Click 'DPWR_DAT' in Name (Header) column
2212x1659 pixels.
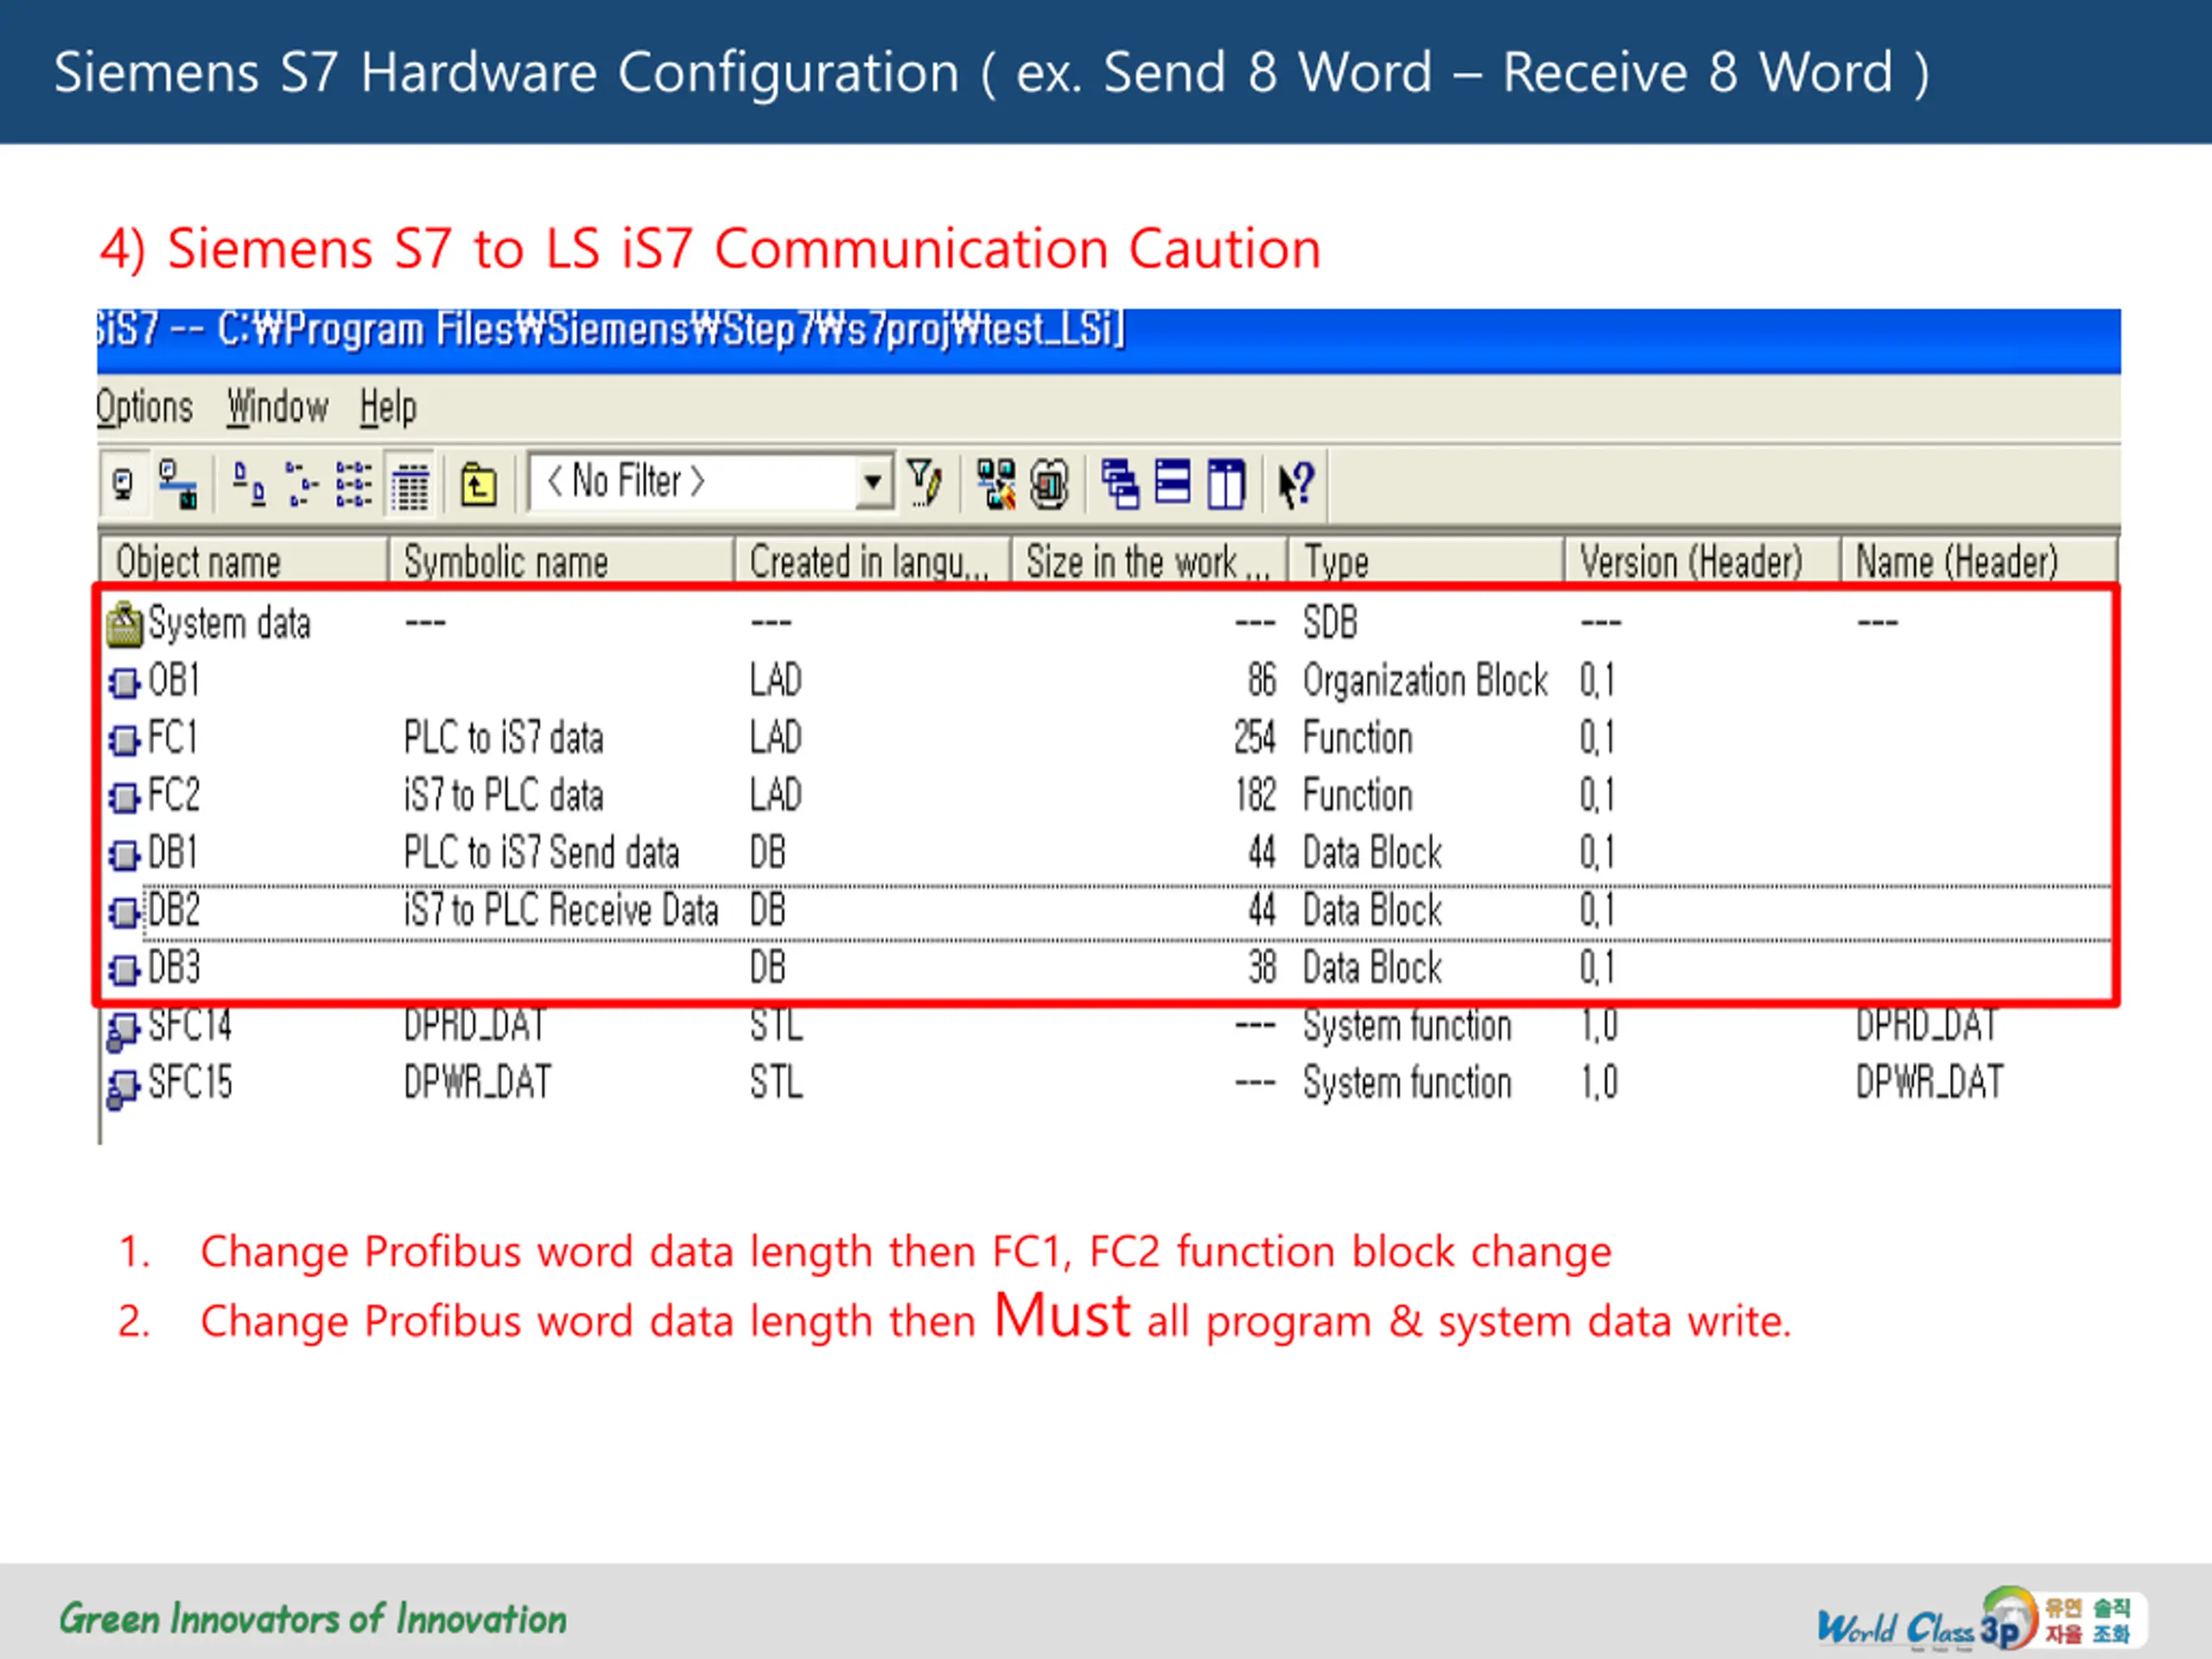(1929, 1083)
